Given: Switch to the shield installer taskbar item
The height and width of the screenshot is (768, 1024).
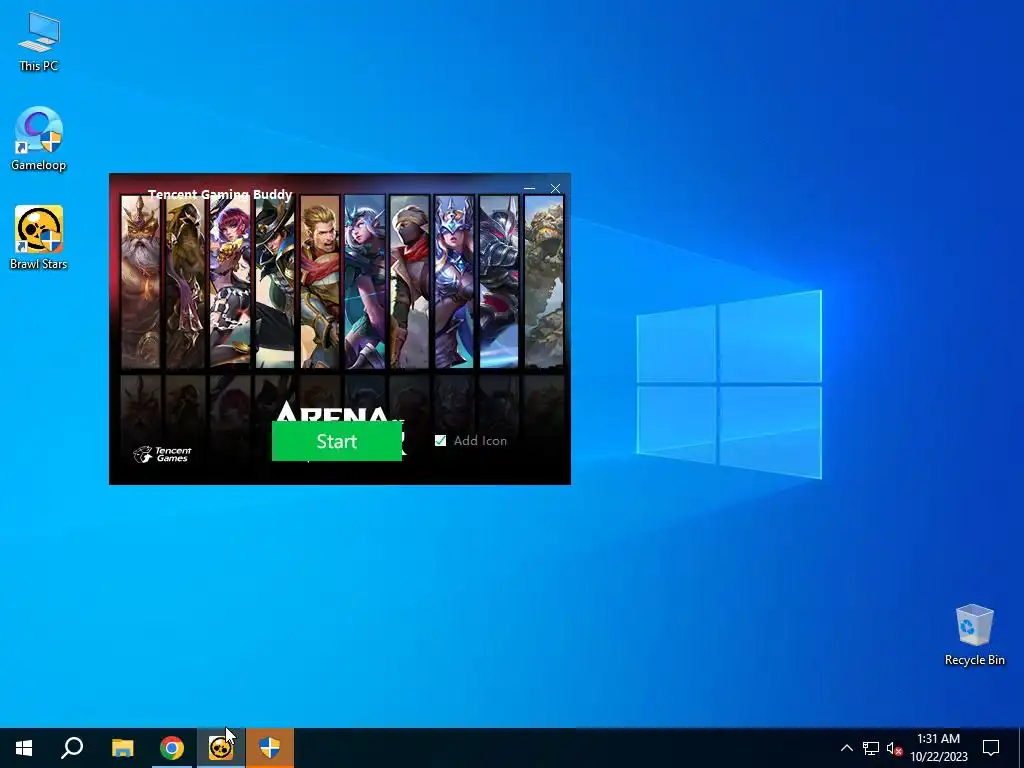Looking at the screenshot, I should (270, 748).
